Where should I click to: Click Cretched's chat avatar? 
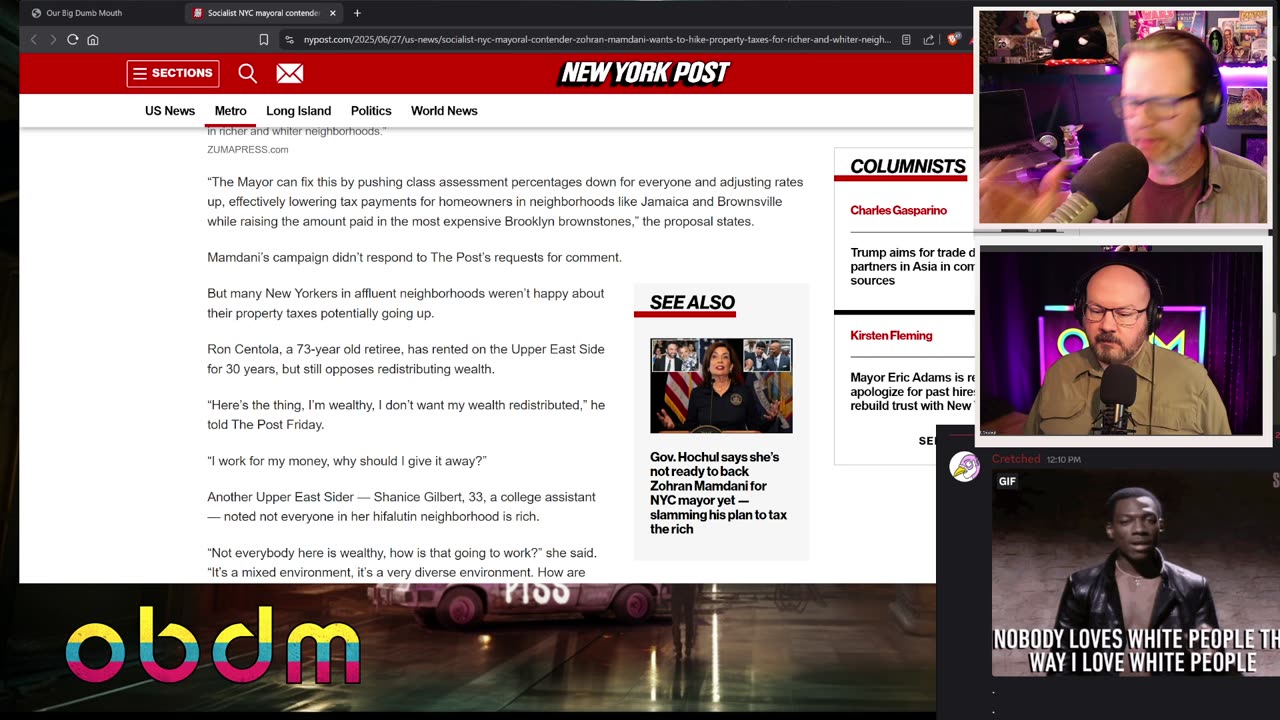pos(965,467)
